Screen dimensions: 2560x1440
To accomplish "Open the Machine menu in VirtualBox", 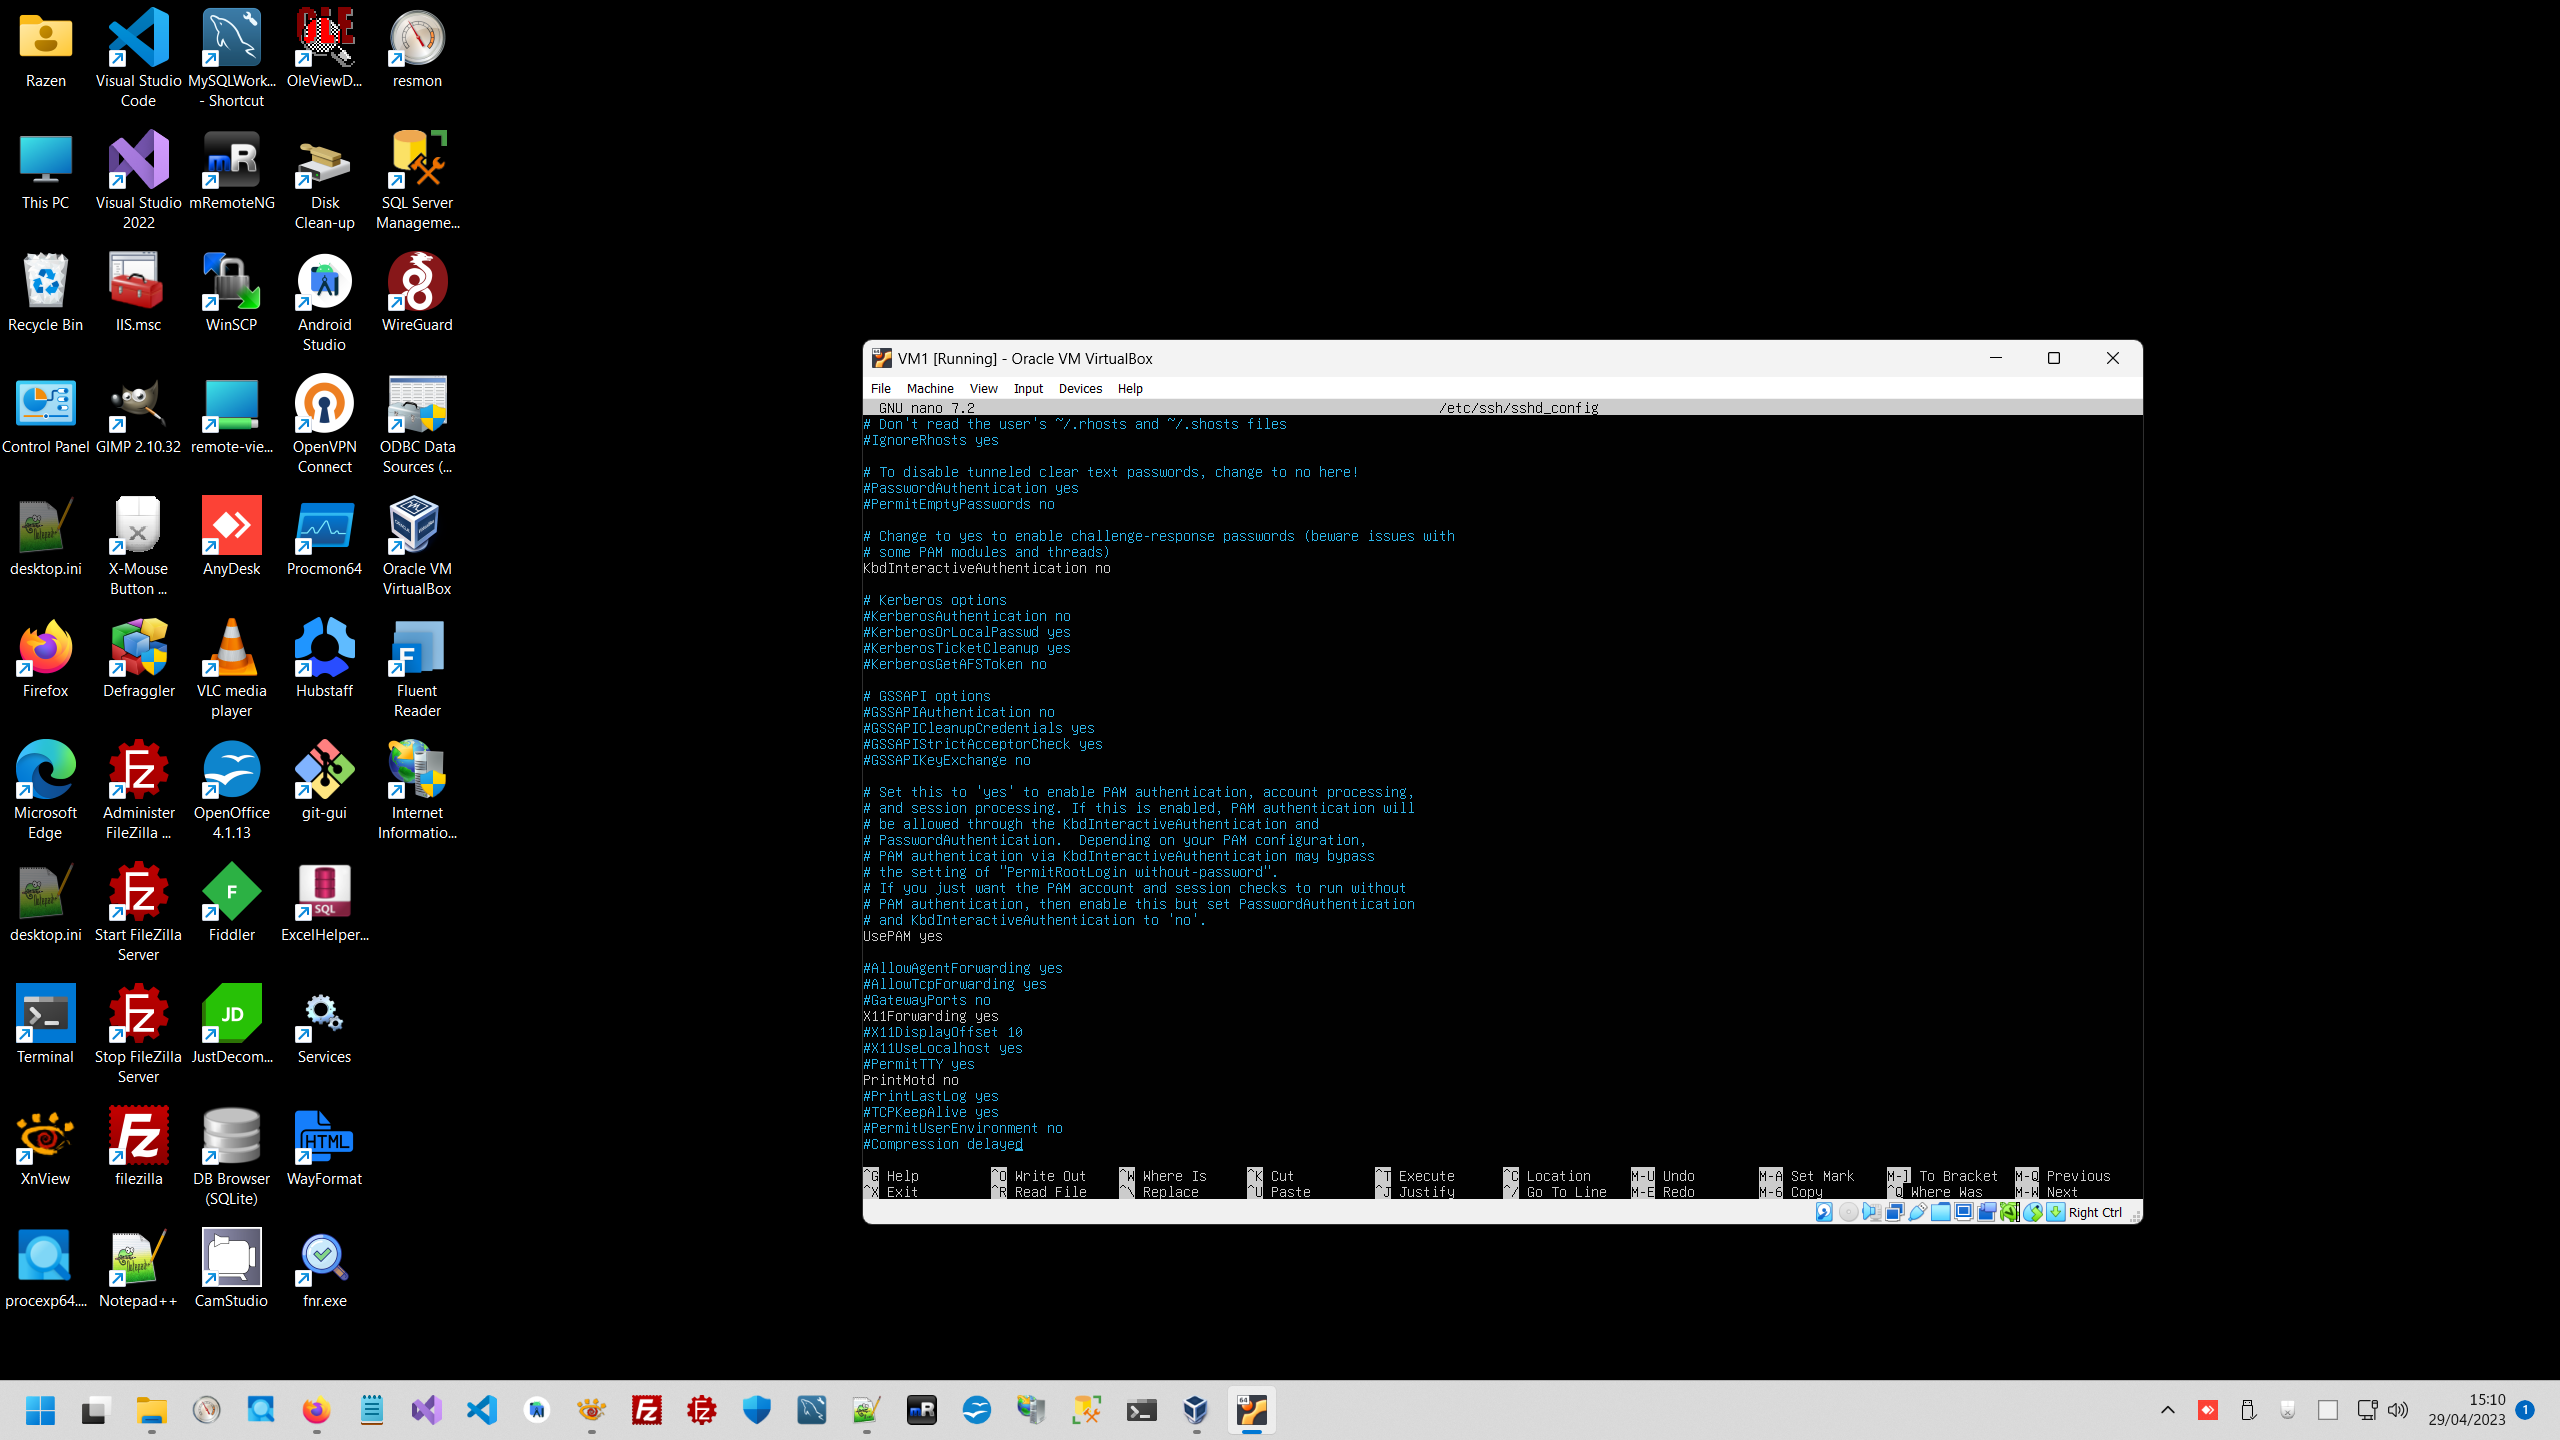I will 930,388.
